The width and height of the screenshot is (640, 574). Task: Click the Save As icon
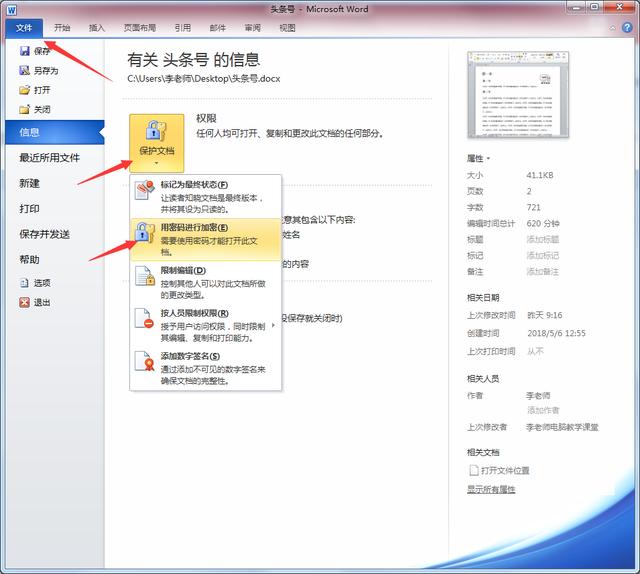24,71
